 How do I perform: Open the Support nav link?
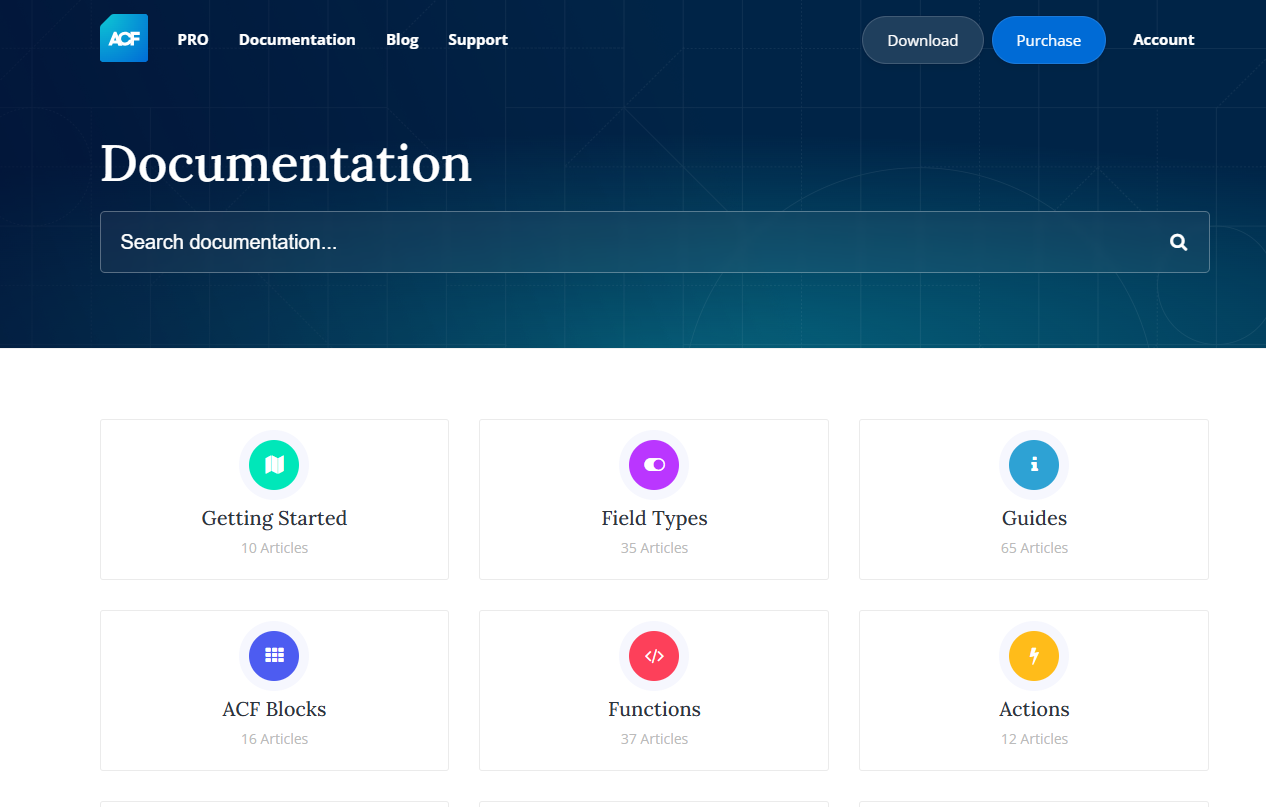[478, 40]
